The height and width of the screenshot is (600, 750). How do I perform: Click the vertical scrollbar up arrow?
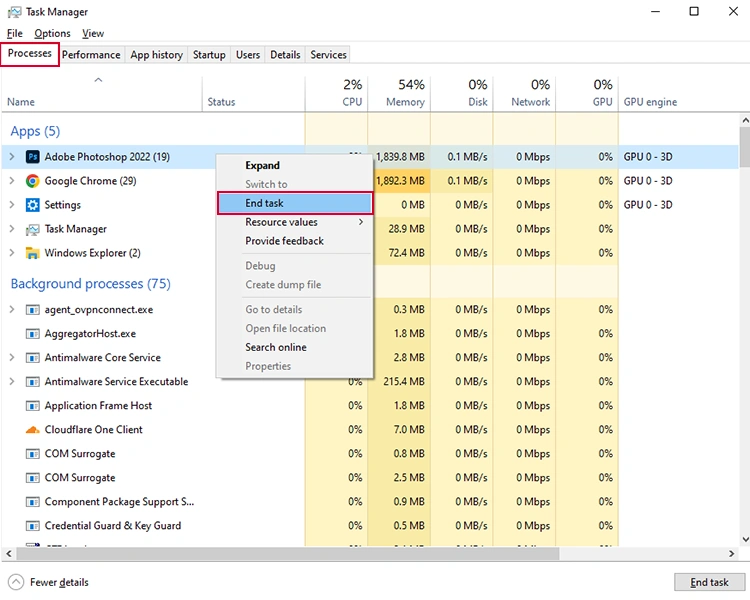[745, 120]
